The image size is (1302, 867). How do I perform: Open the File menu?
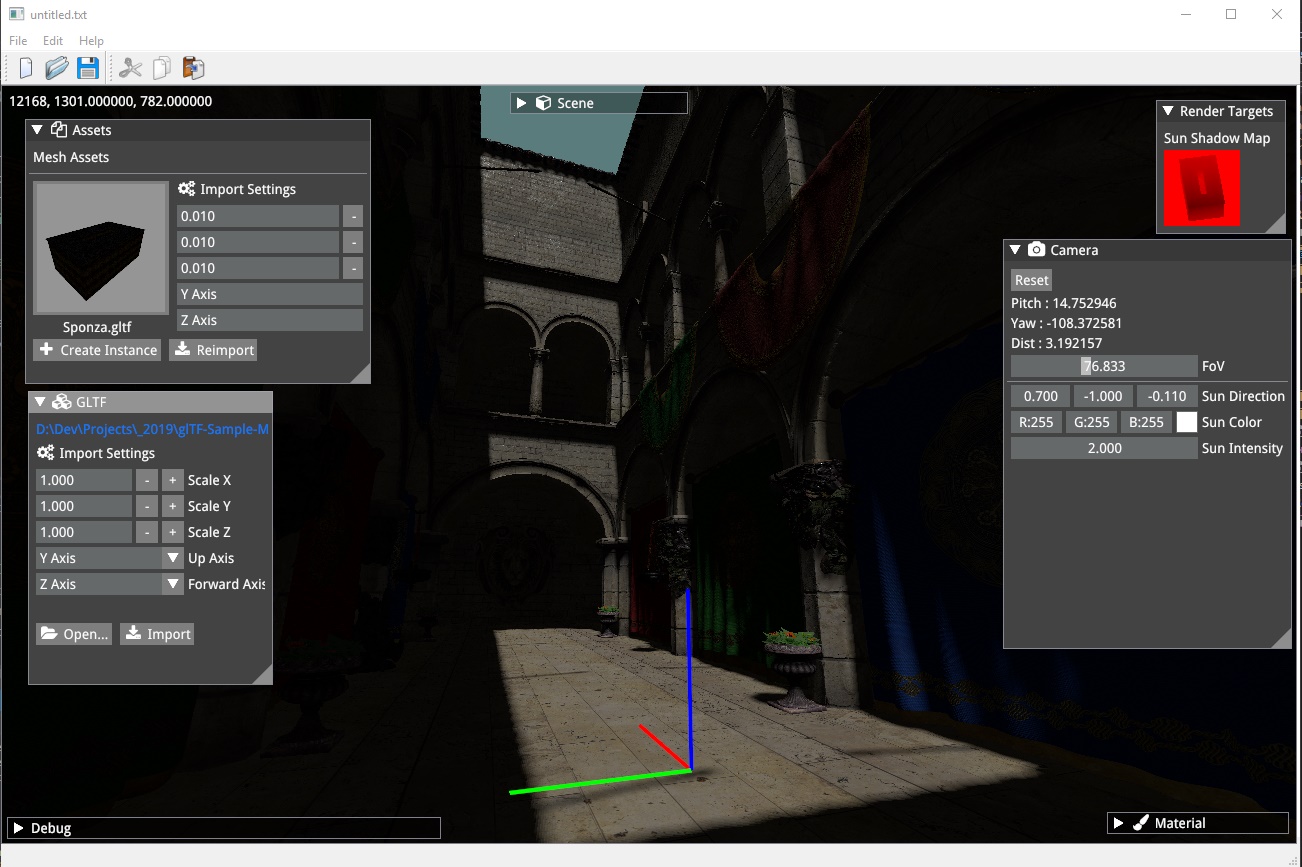(x=18, y=41)
